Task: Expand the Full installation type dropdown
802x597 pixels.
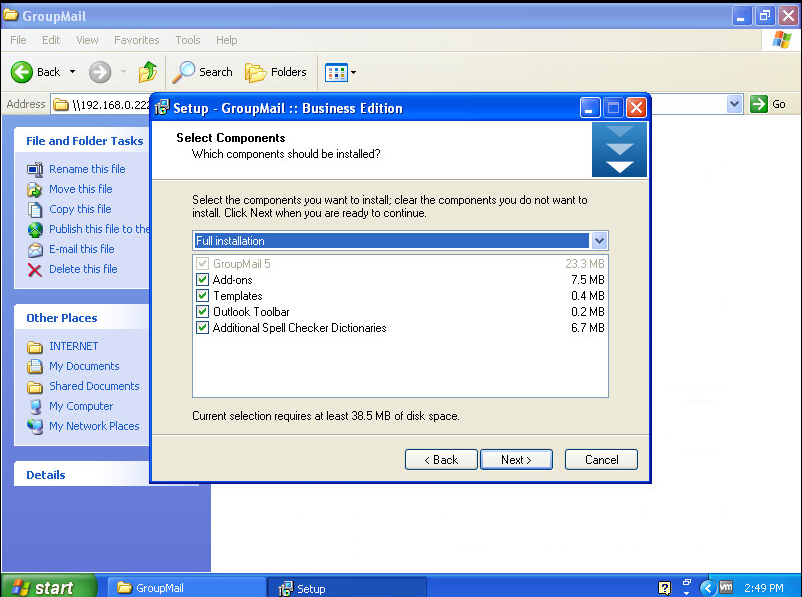Action: point(599,241)
